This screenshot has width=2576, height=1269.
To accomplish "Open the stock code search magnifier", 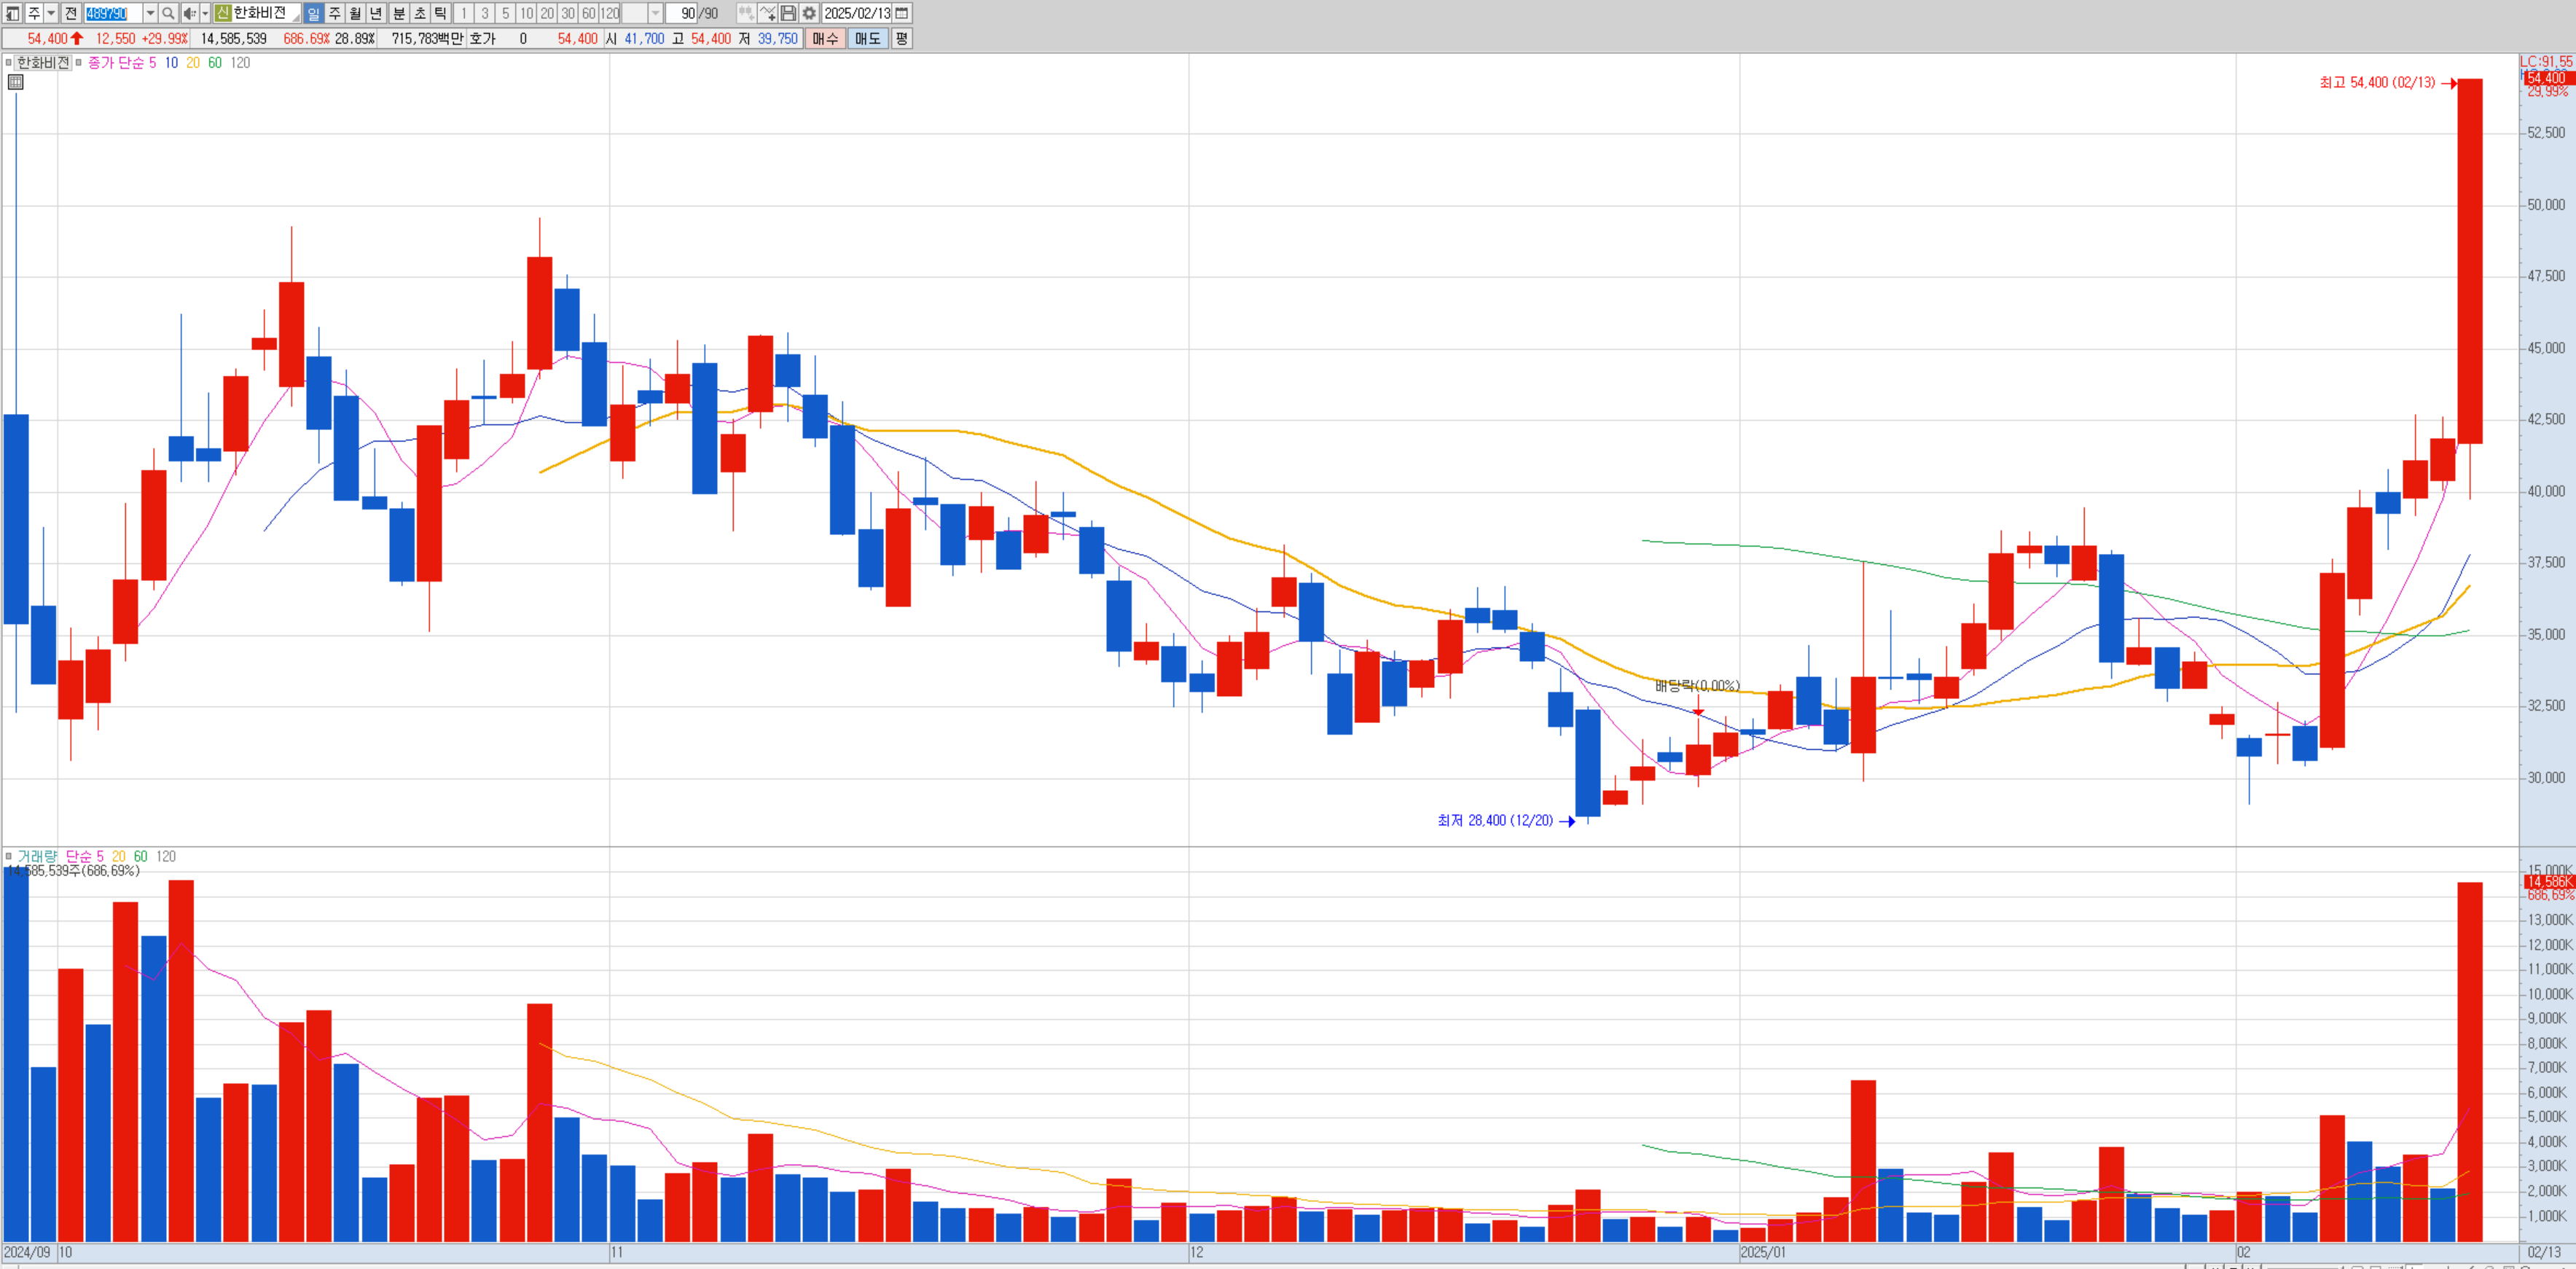I will 169,13.
